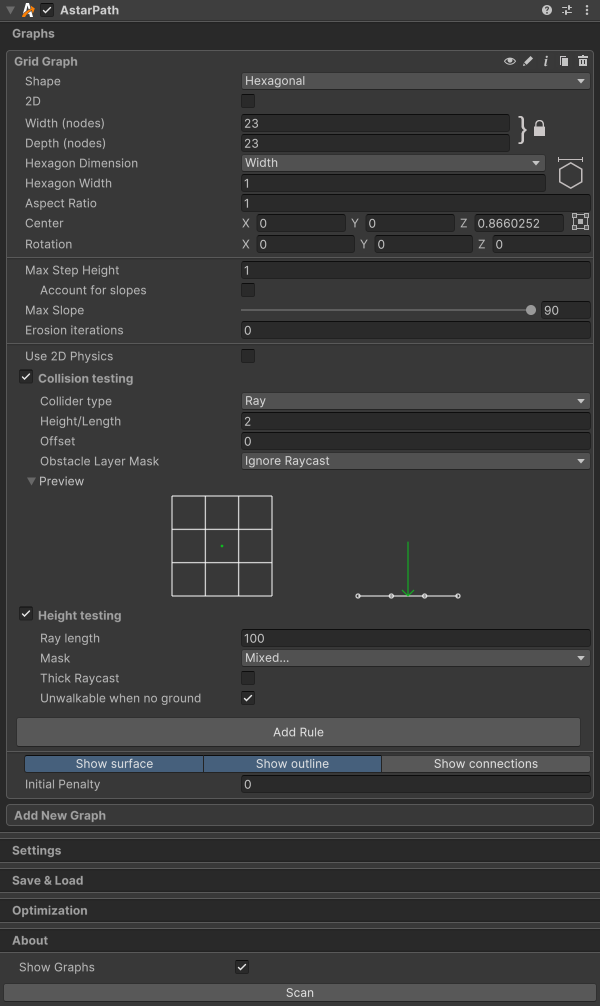Click the snap center position icon
Image resolution: width=600 pixels, height=1006 pixels.
[580, 222]
